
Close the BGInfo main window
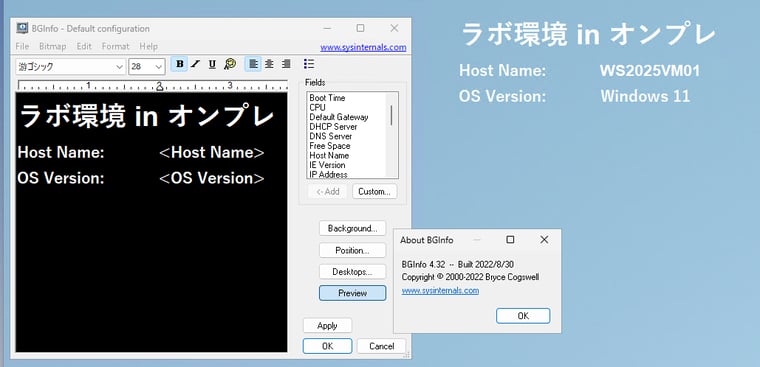point(394,28)
